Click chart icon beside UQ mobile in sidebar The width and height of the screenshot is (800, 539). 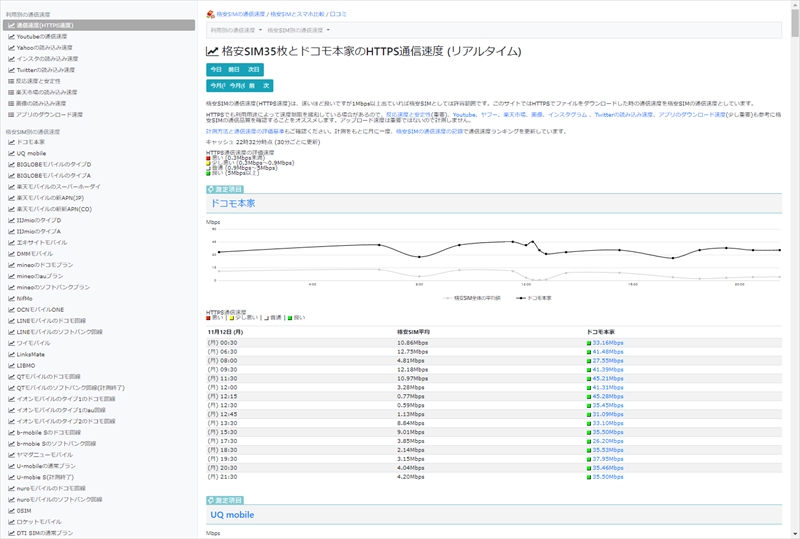(11, 154)
